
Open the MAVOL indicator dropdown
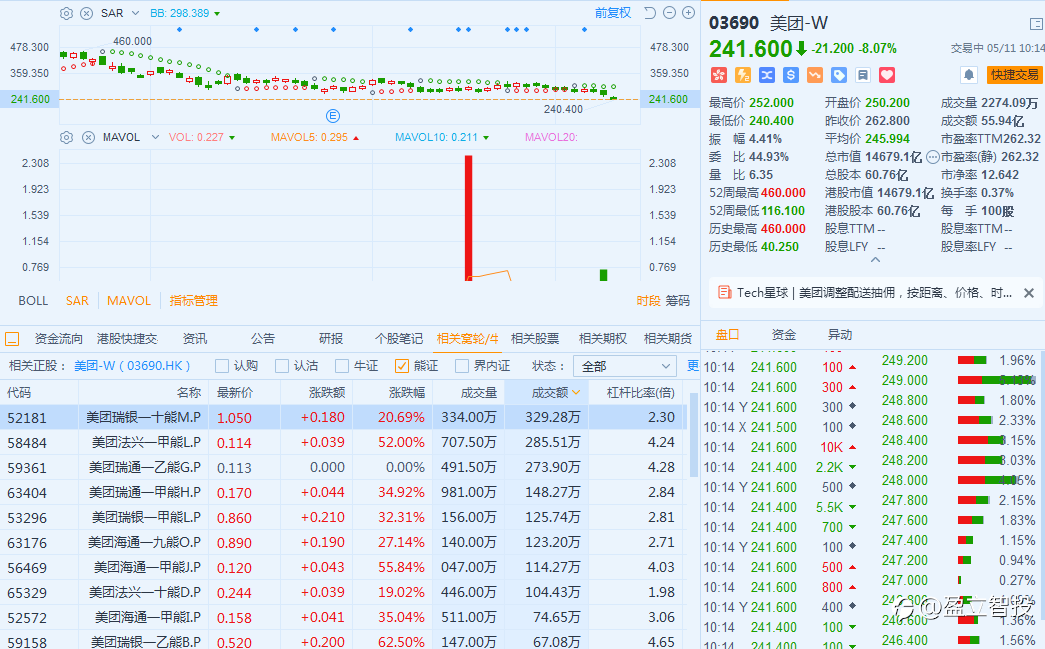(155, 137)
